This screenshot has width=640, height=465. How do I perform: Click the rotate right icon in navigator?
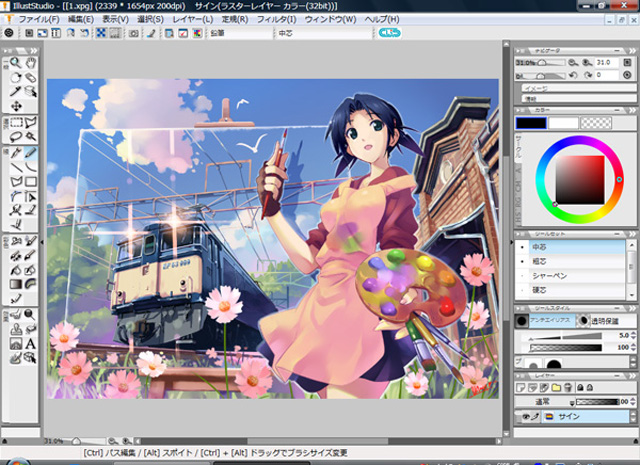tap(587, 75)
